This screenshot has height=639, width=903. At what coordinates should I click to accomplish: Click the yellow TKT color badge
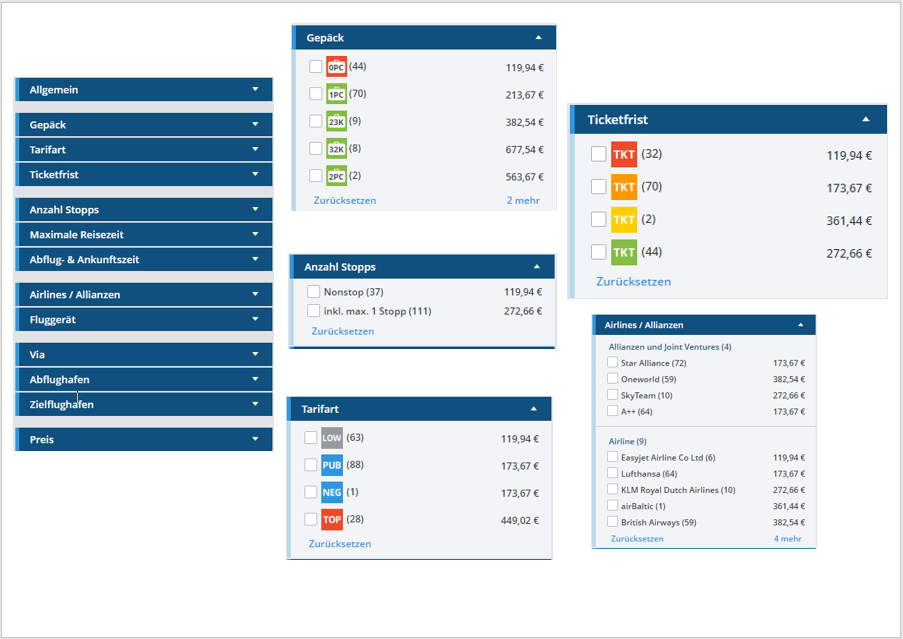pyautogui.click(x=624, y=220)
